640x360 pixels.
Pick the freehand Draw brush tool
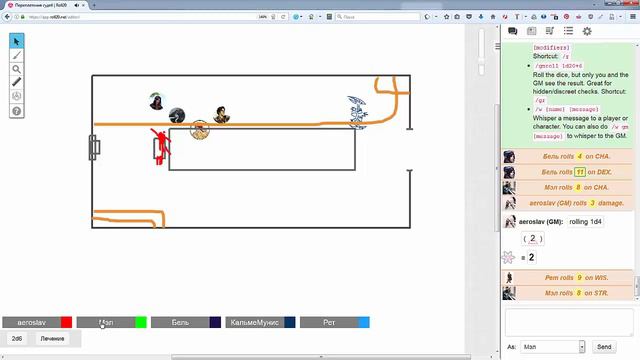click(16, 56)
